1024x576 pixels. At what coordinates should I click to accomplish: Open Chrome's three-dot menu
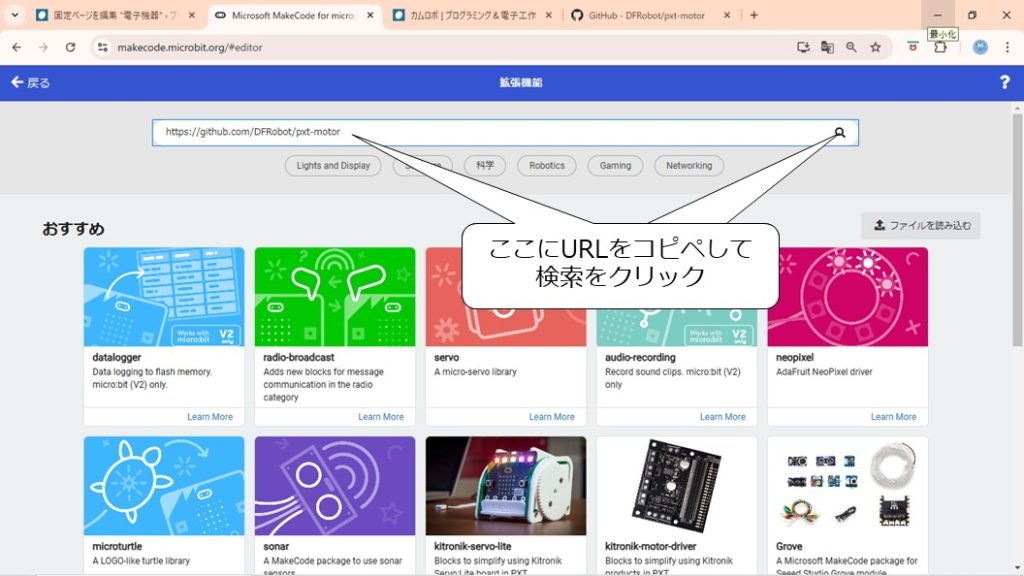click(x=1005, y=47)
